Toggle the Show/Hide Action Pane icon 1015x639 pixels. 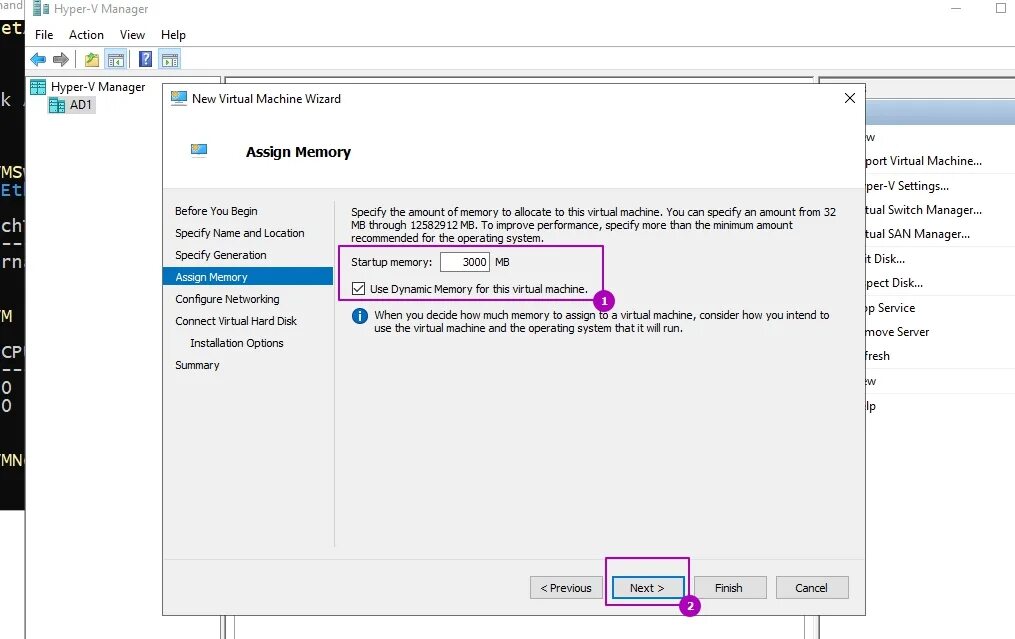coord(170,60)
